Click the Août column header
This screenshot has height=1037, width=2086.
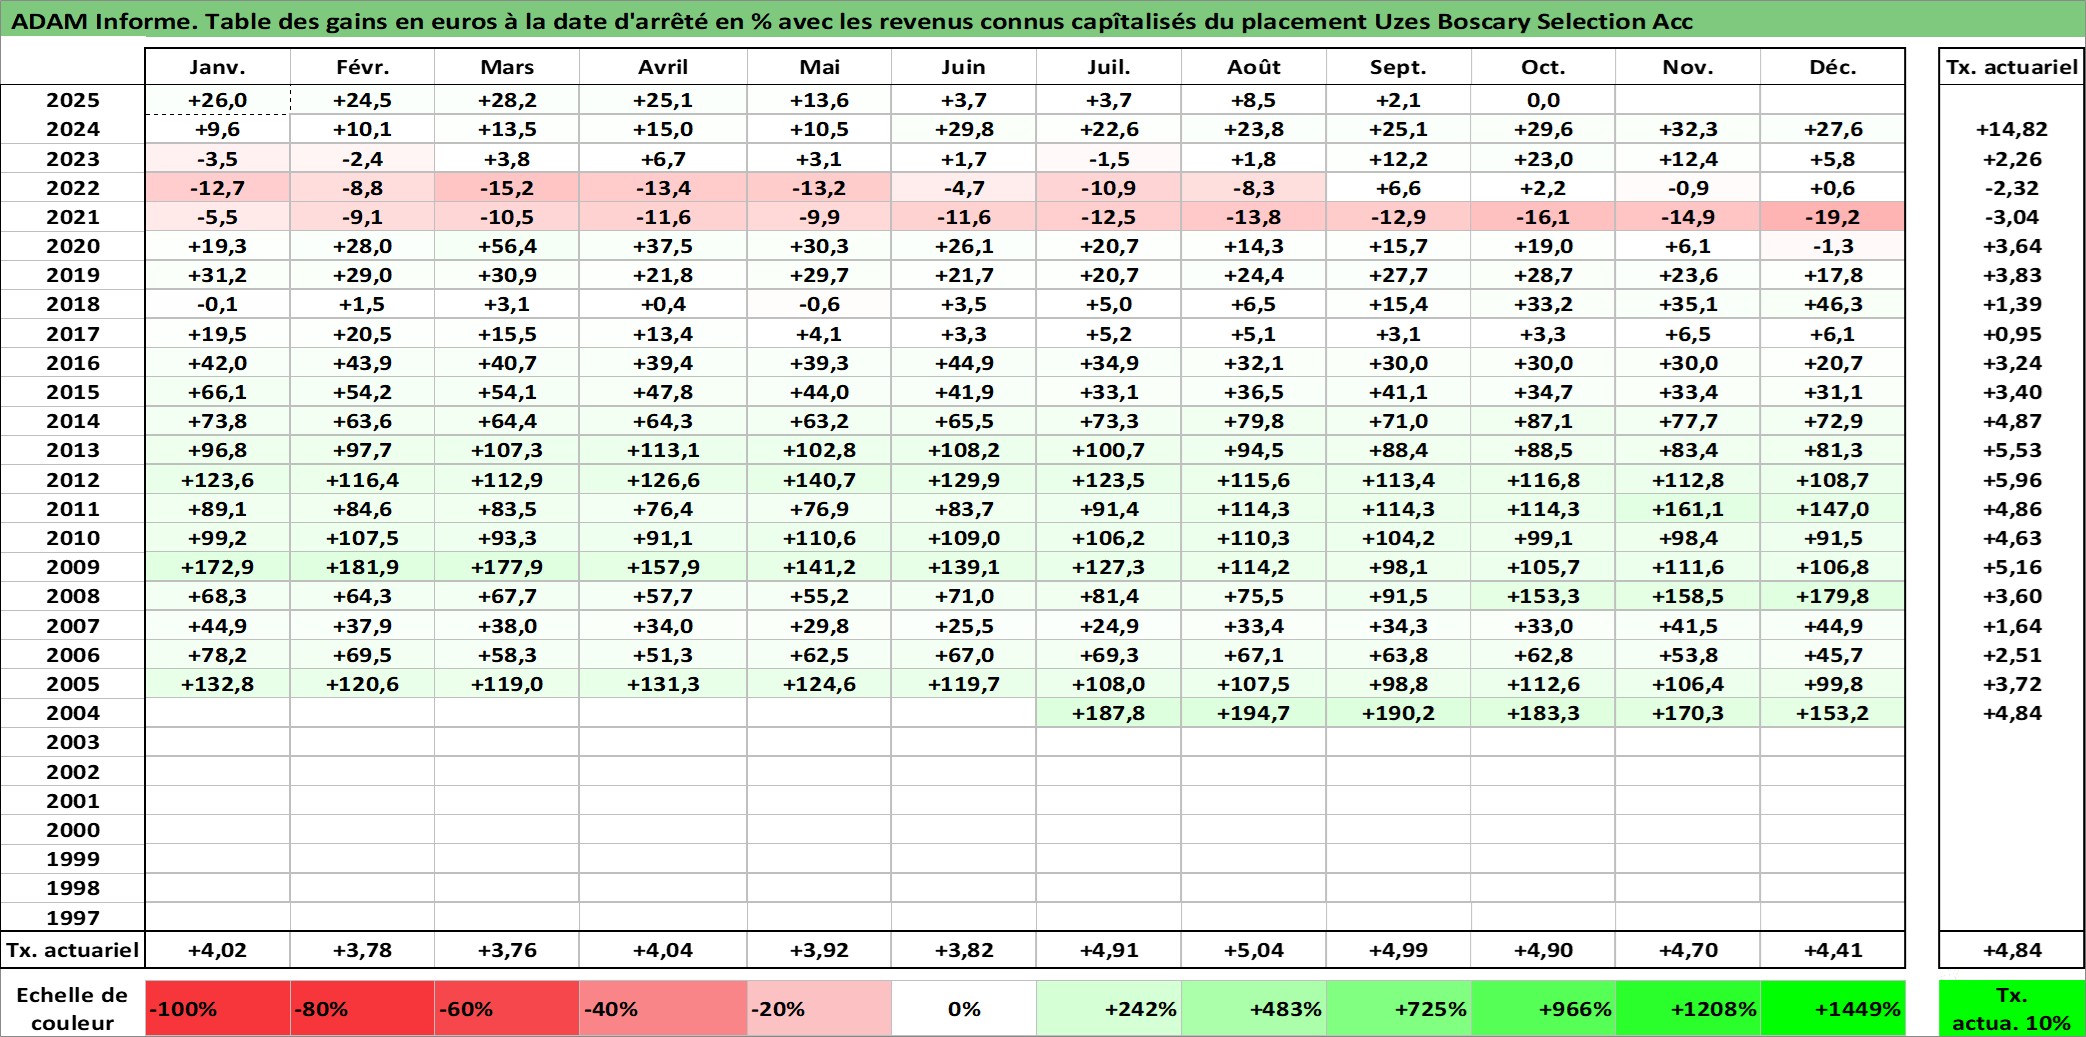coord(1254,67)
